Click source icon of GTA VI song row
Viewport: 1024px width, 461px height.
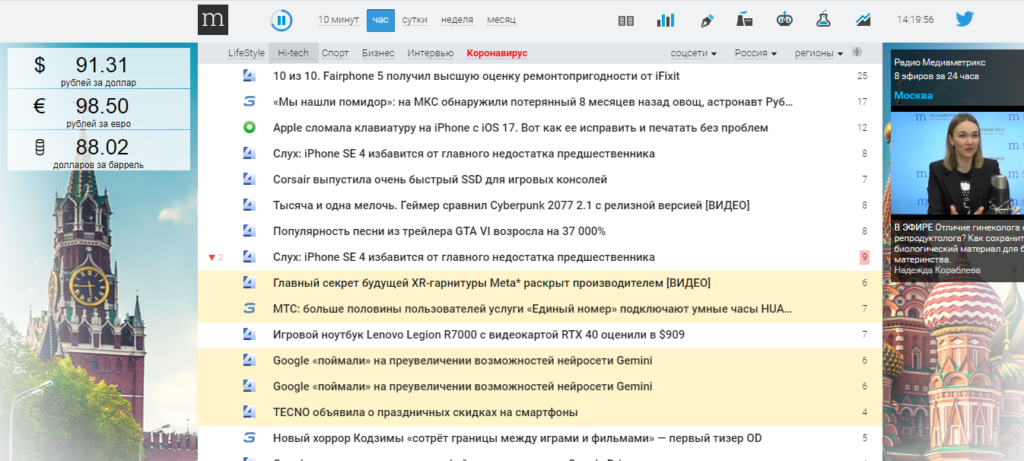249,231
